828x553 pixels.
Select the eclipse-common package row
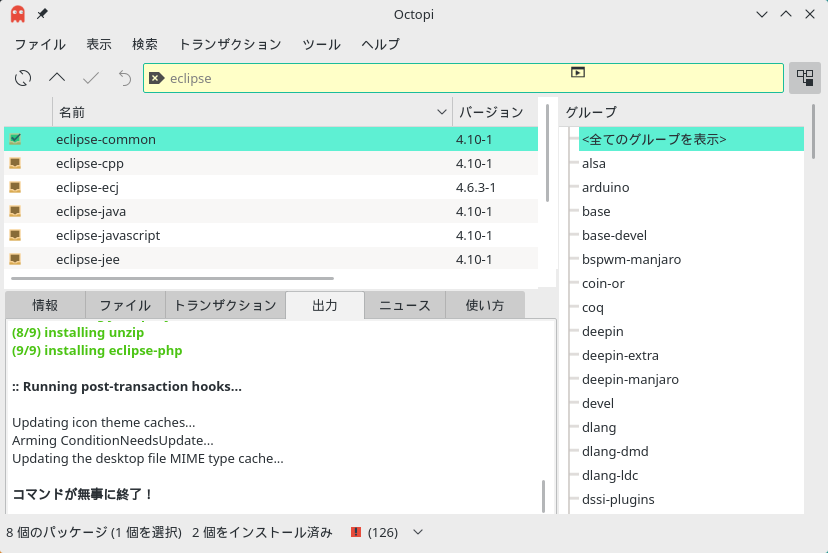271,139
